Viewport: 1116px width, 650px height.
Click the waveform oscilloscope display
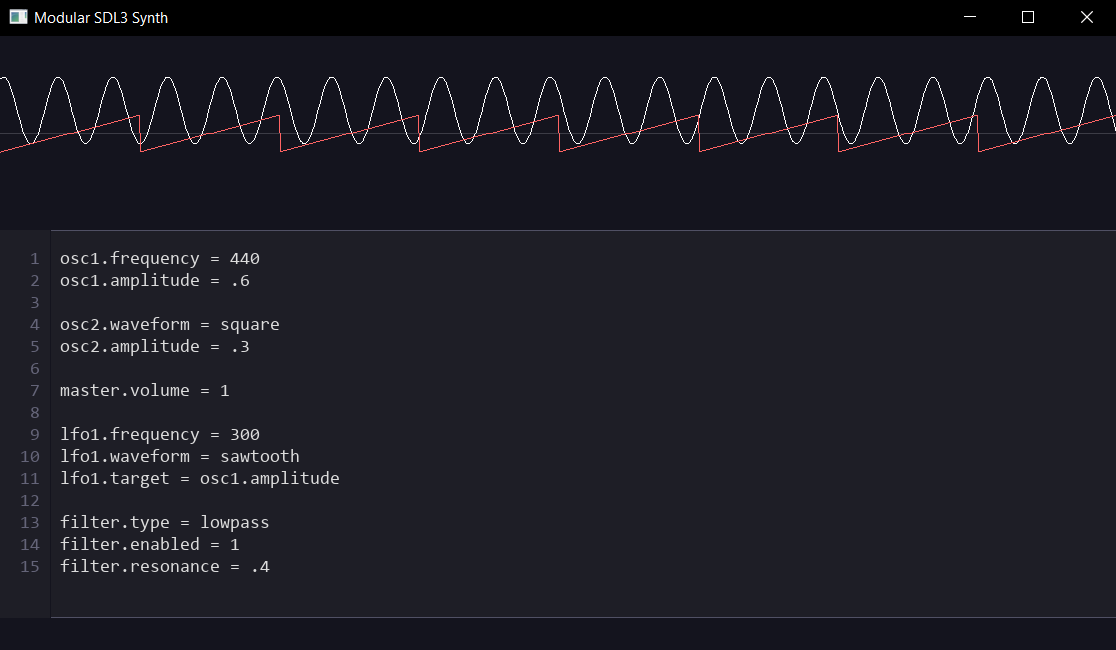(558, 130)
